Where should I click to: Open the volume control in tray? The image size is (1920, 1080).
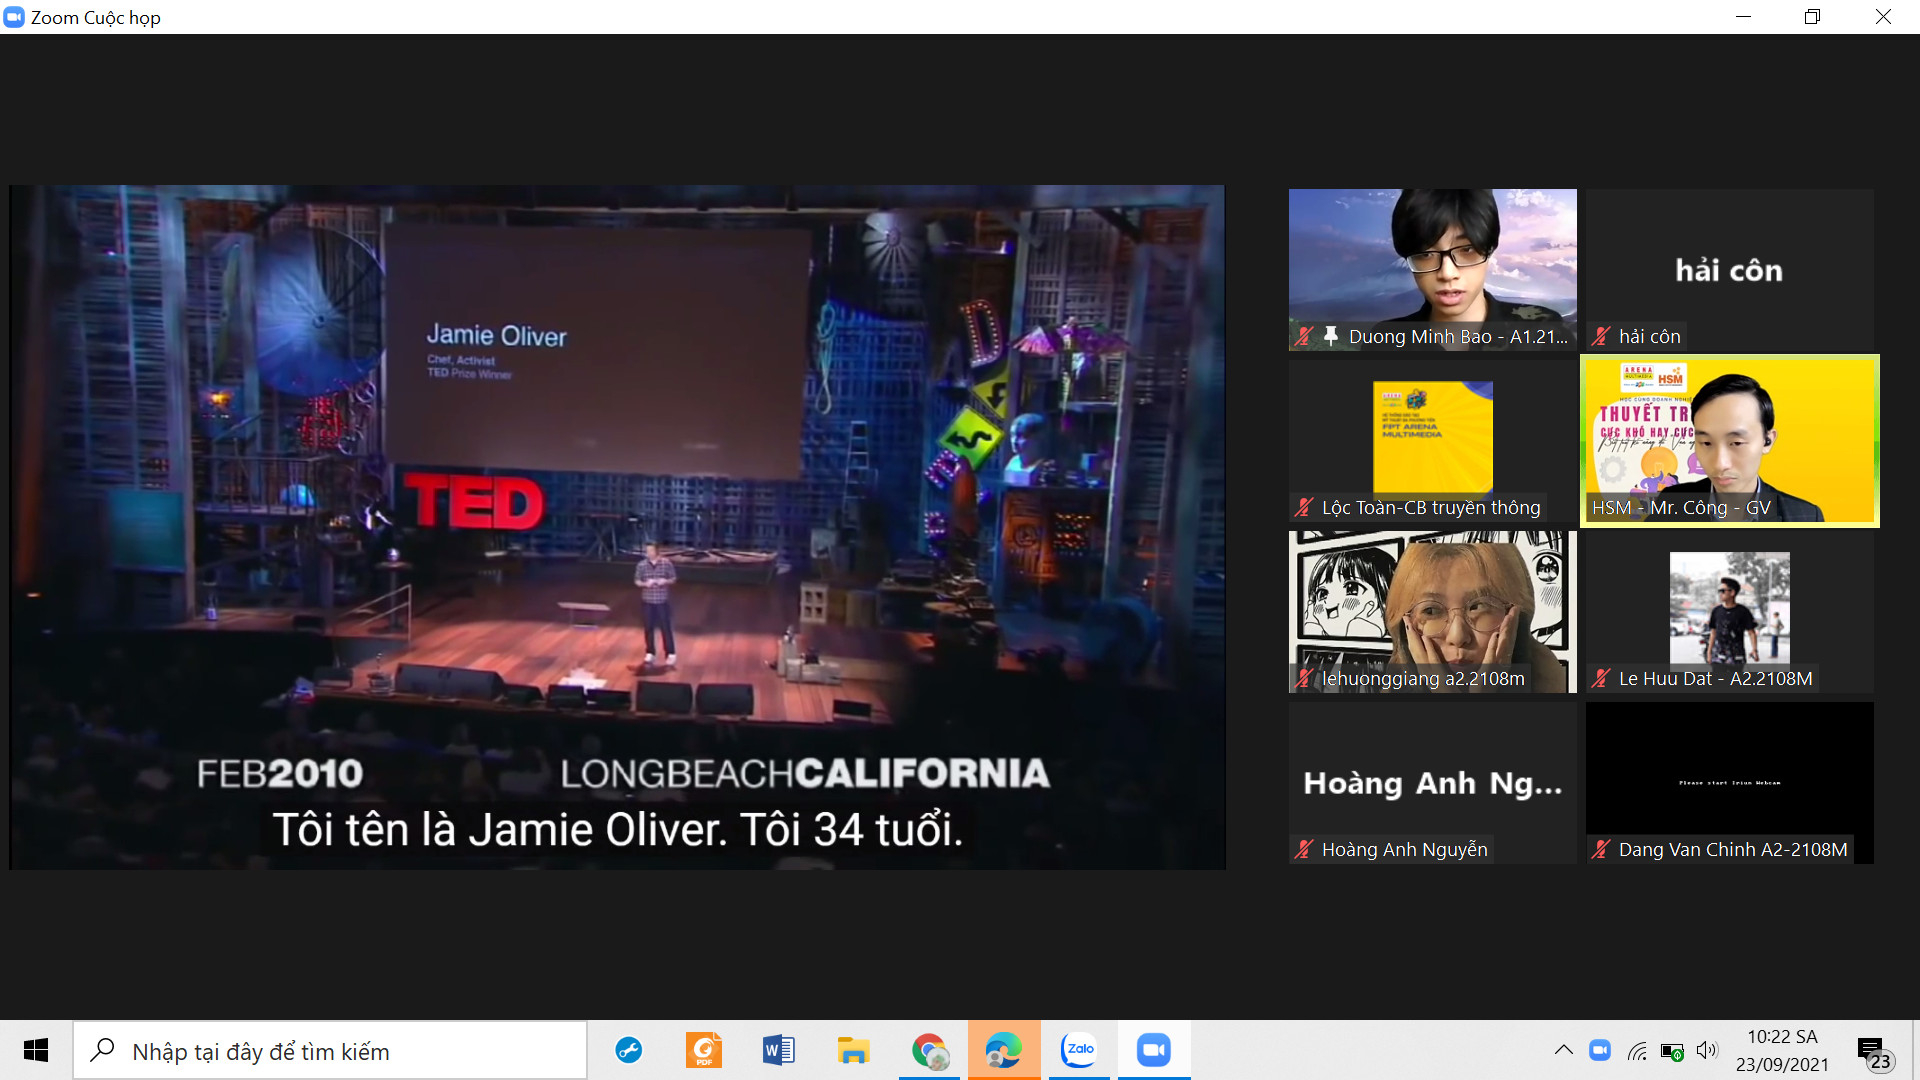1707,1050
